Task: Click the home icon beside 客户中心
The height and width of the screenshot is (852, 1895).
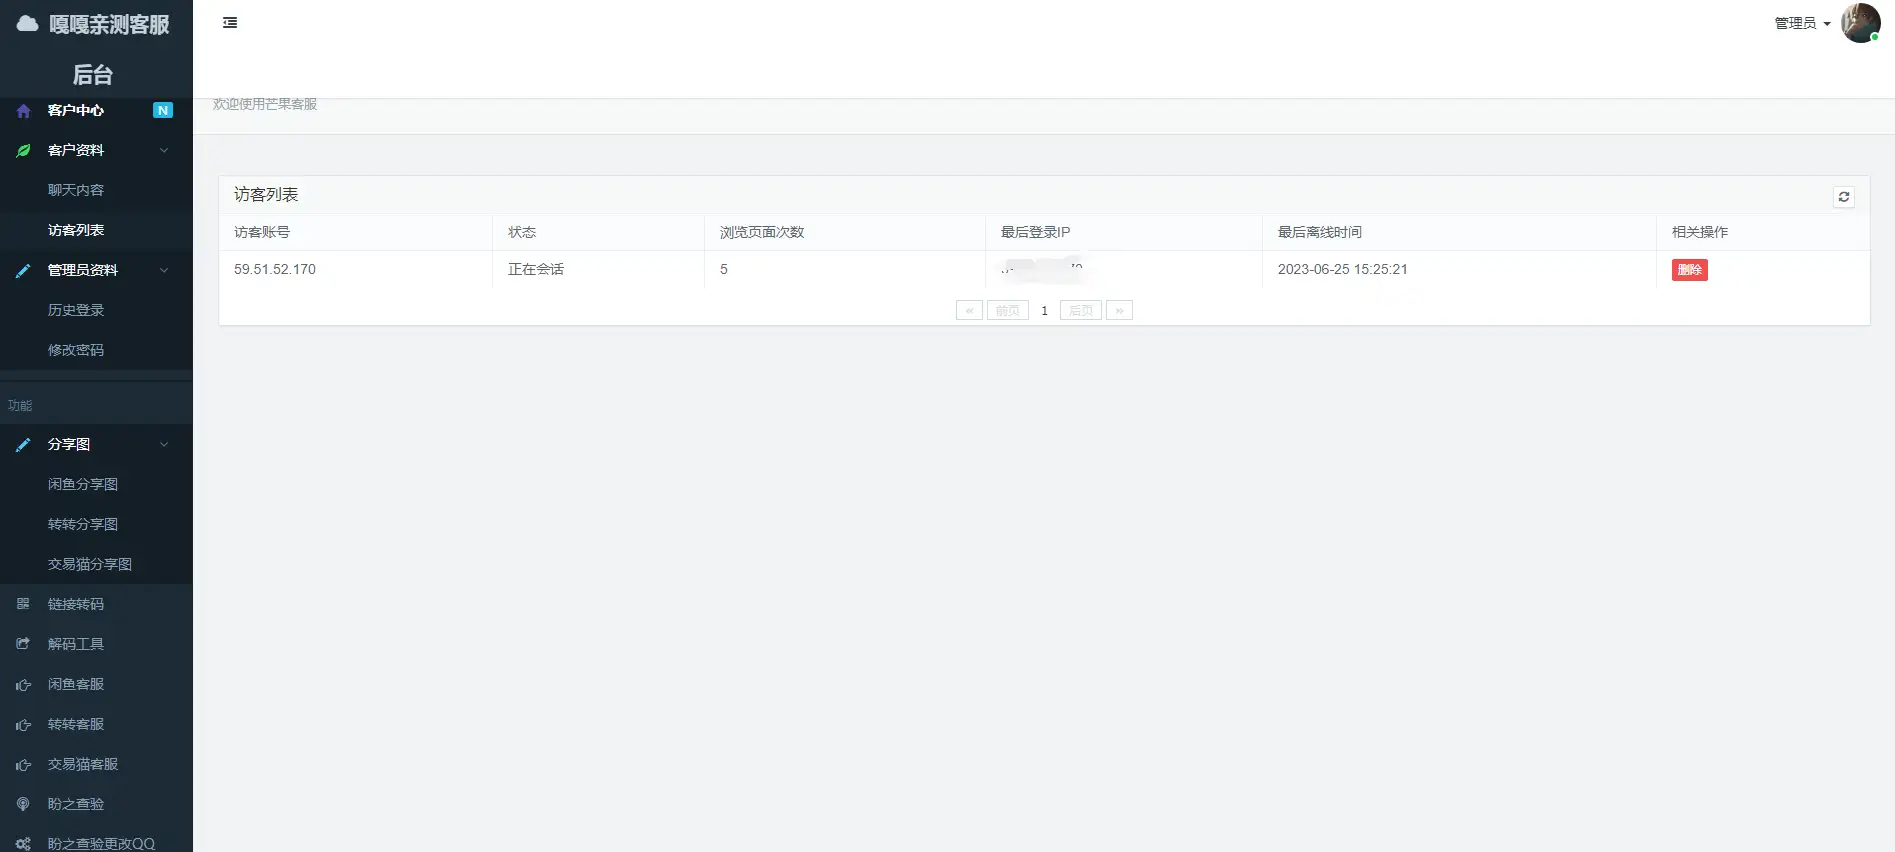Action: pyautogui.click(x=24, y=111)
